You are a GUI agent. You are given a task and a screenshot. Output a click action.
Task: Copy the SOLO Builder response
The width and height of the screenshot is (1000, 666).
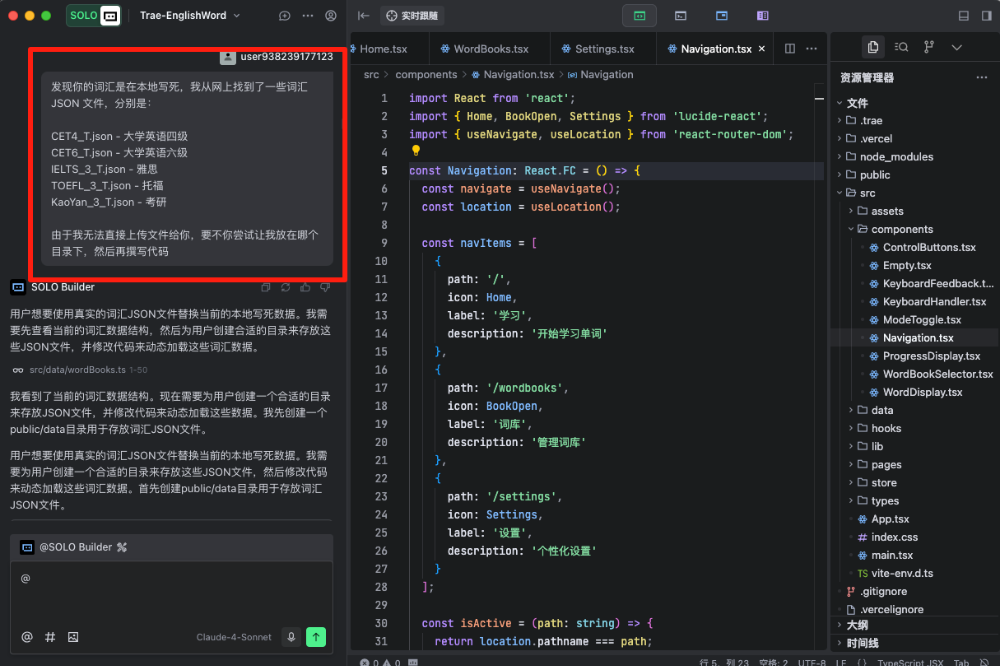[x=266, y=288]
